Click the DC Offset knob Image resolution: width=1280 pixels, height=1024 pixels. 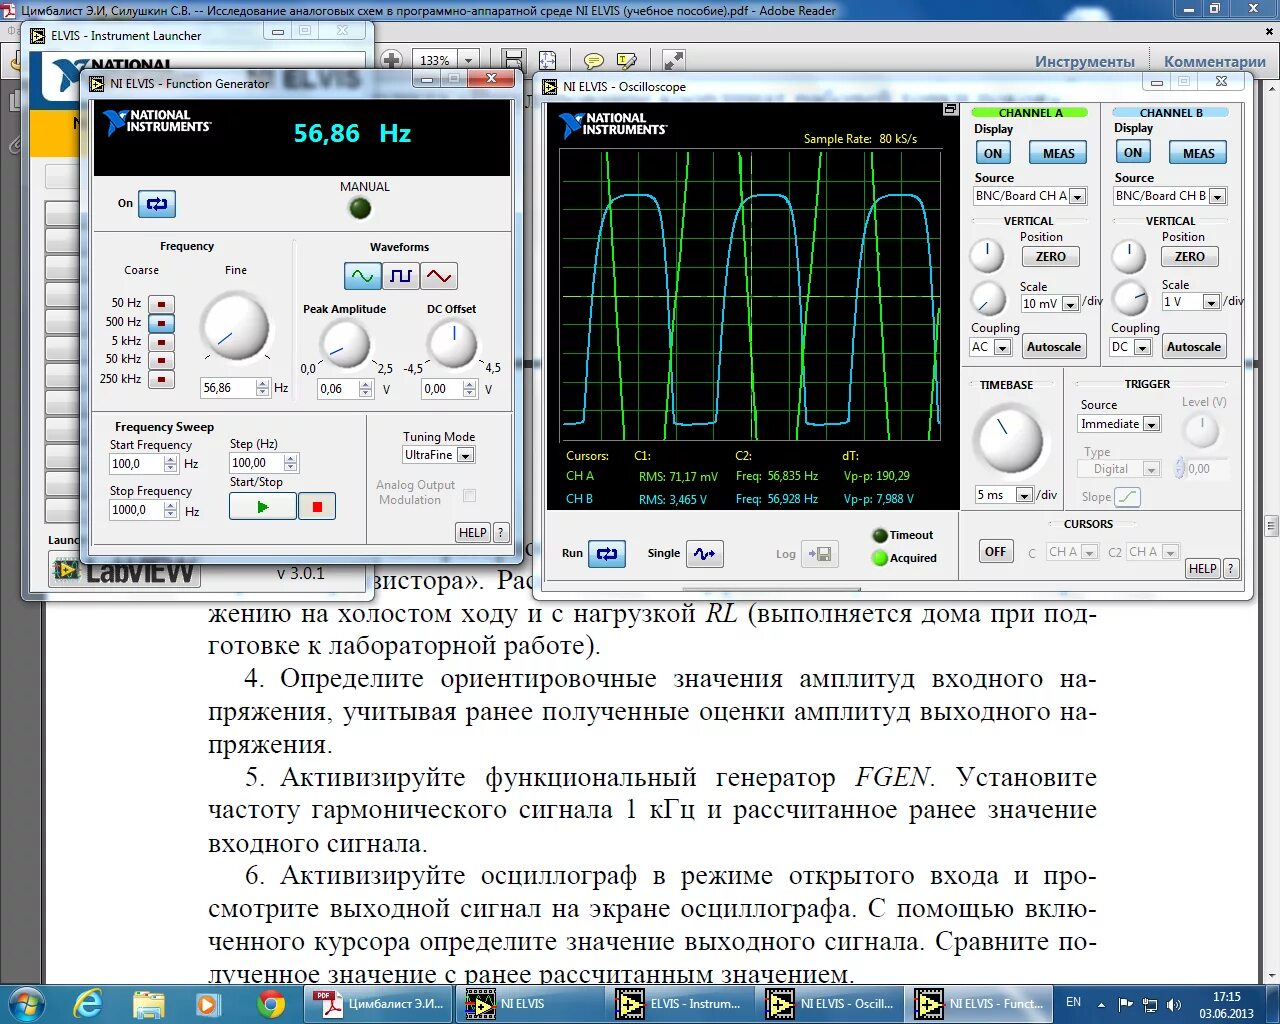(x=452, y=344)
